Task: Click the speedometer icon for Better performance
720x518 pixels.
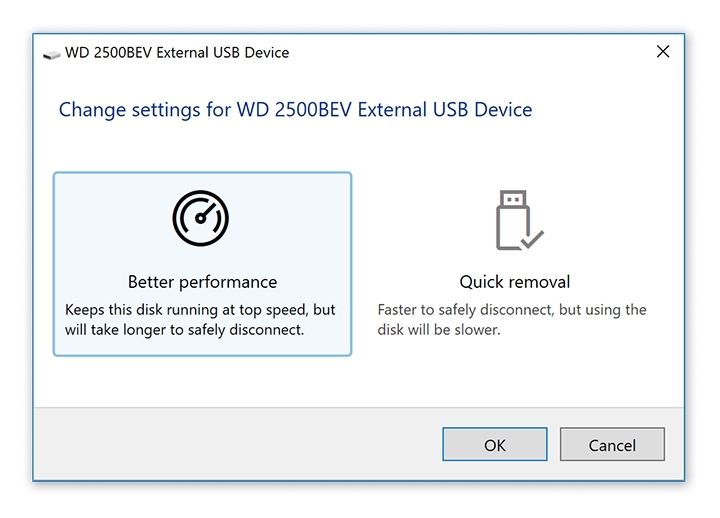Action: [x=201, y=219]
